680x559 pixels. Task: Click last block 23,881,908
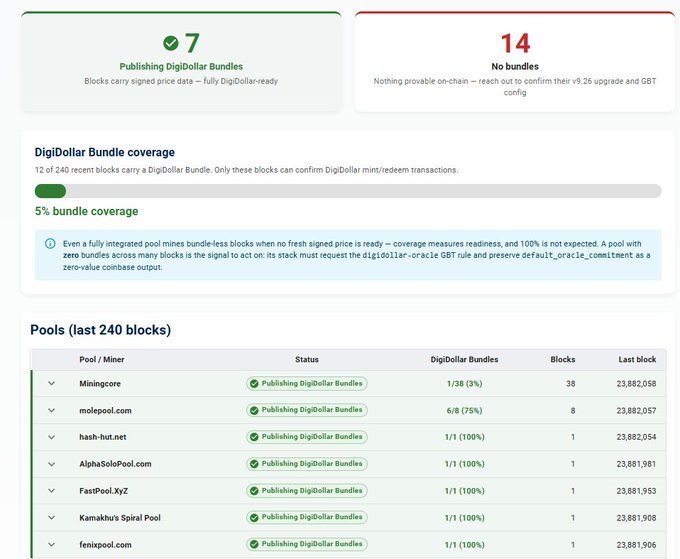click(636, 518)
